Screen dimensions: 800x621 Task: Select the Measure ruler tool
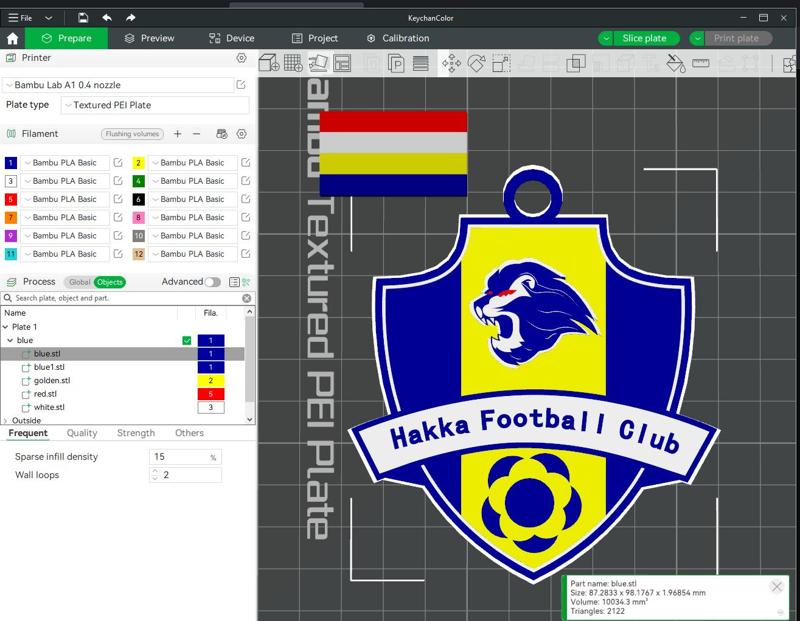pyautogui.click(x=701, y=63)
